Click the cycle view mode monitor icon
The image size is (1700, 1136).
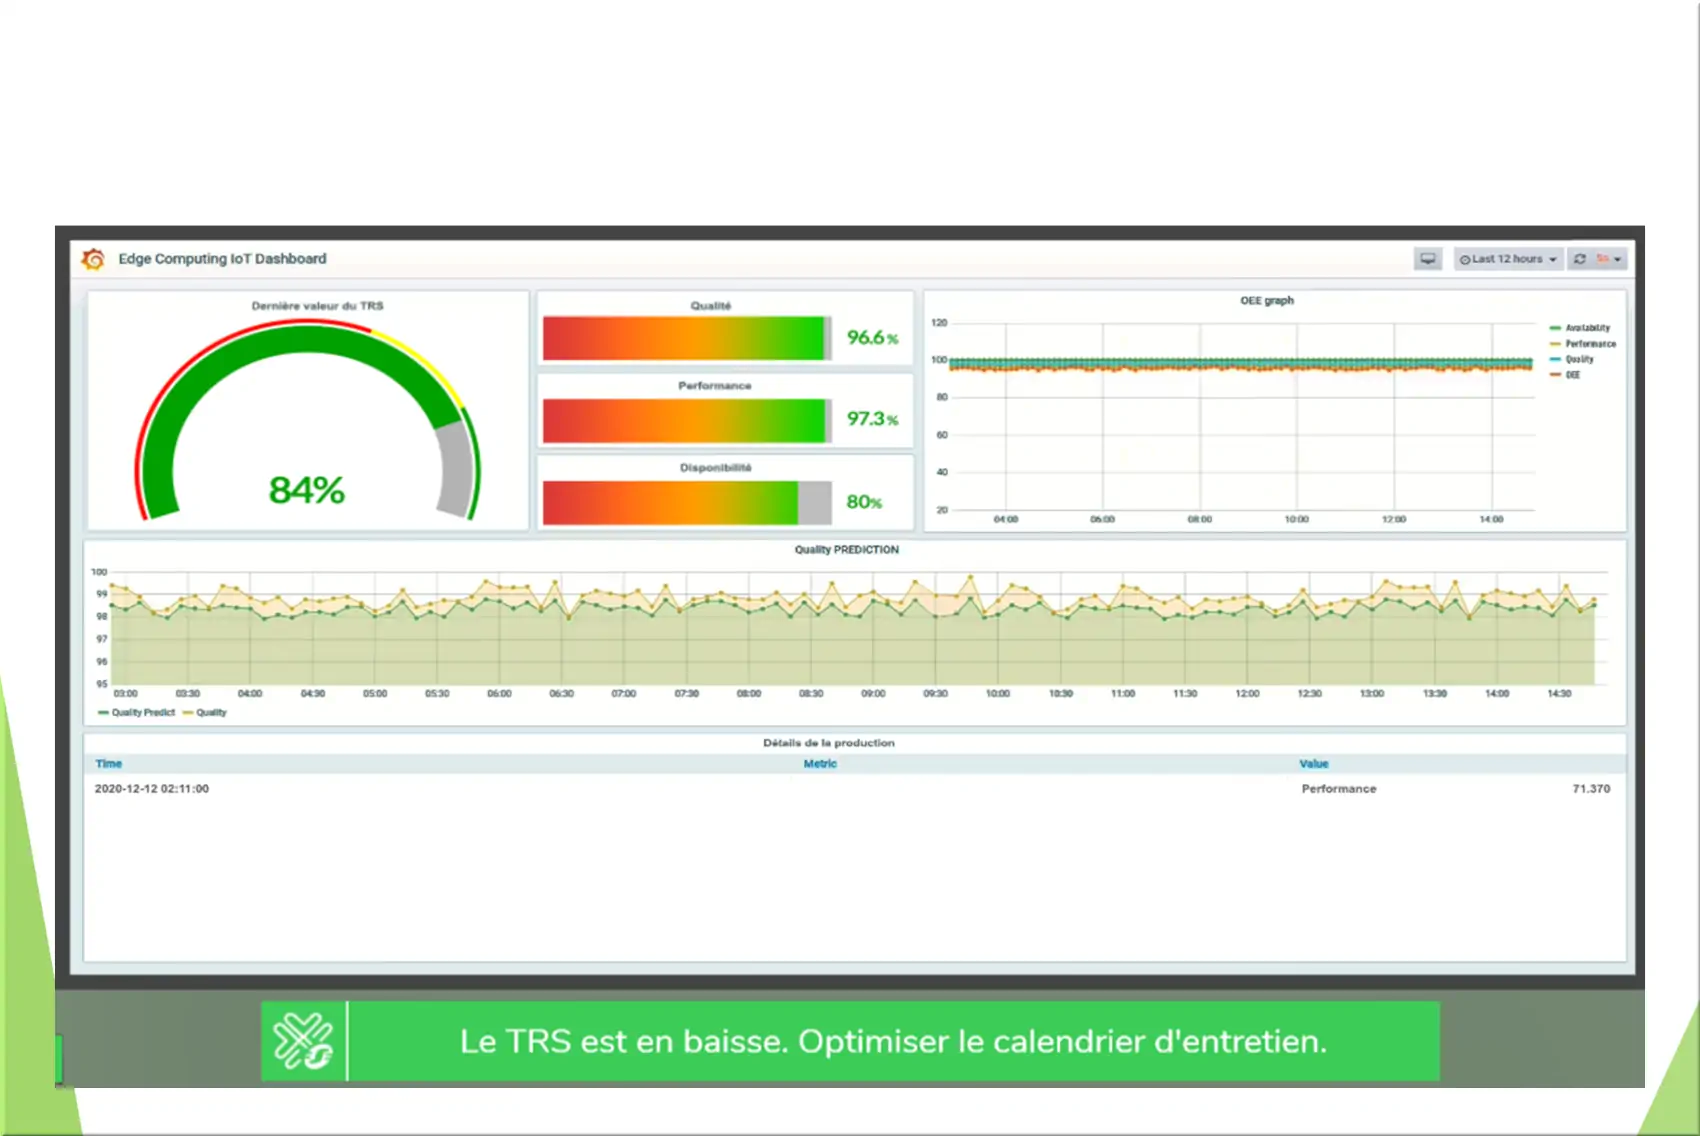(x=1428, y=259)
